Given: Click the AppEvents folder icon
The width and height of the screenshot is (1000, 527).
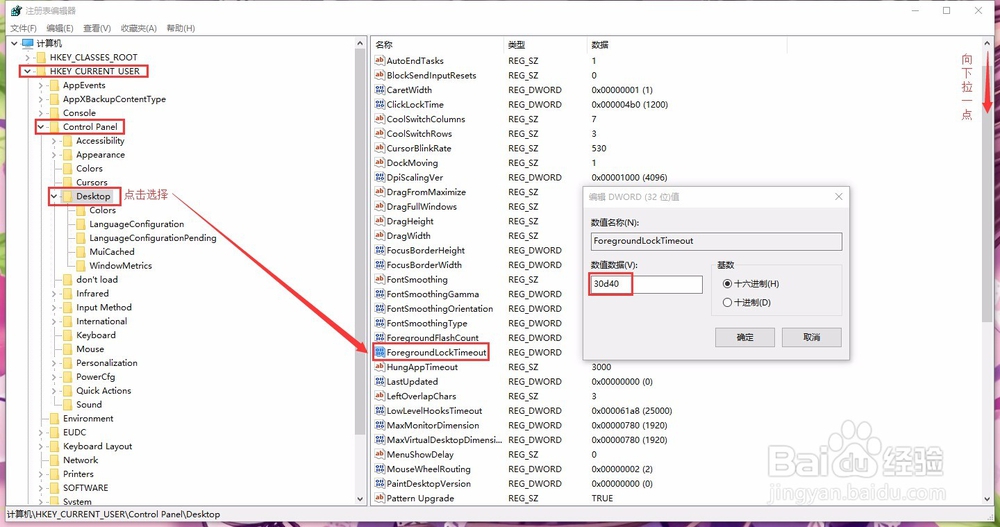Looking at the screenshot, I should (x=54, y=85).
